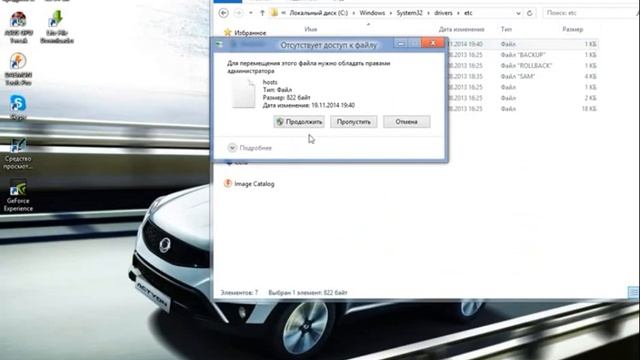Click the etc breadcrumb segment

tap(468, 13)
